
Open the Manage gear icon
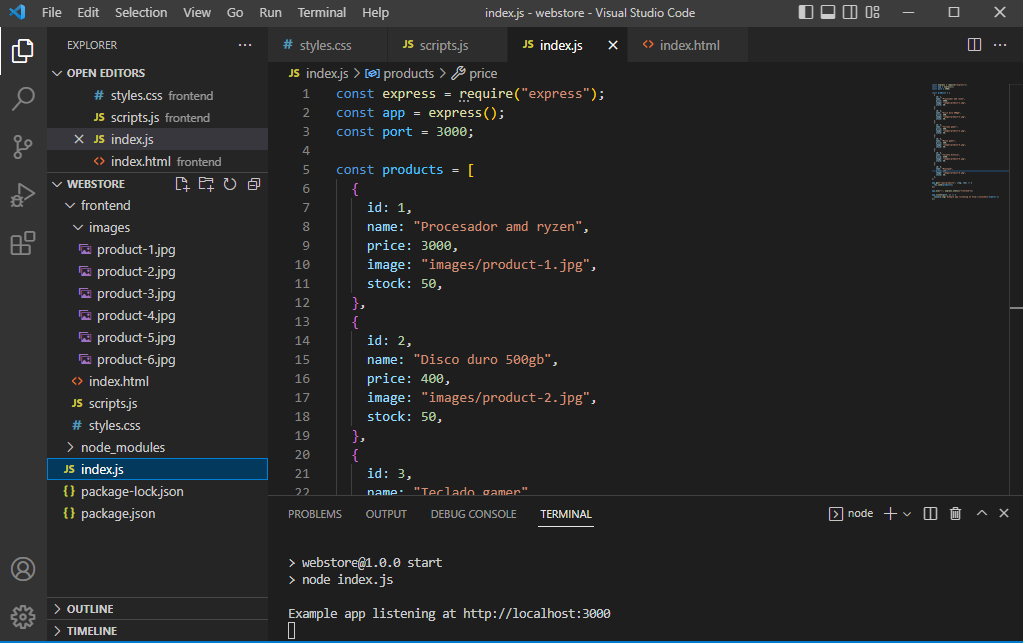pos(23,616)
